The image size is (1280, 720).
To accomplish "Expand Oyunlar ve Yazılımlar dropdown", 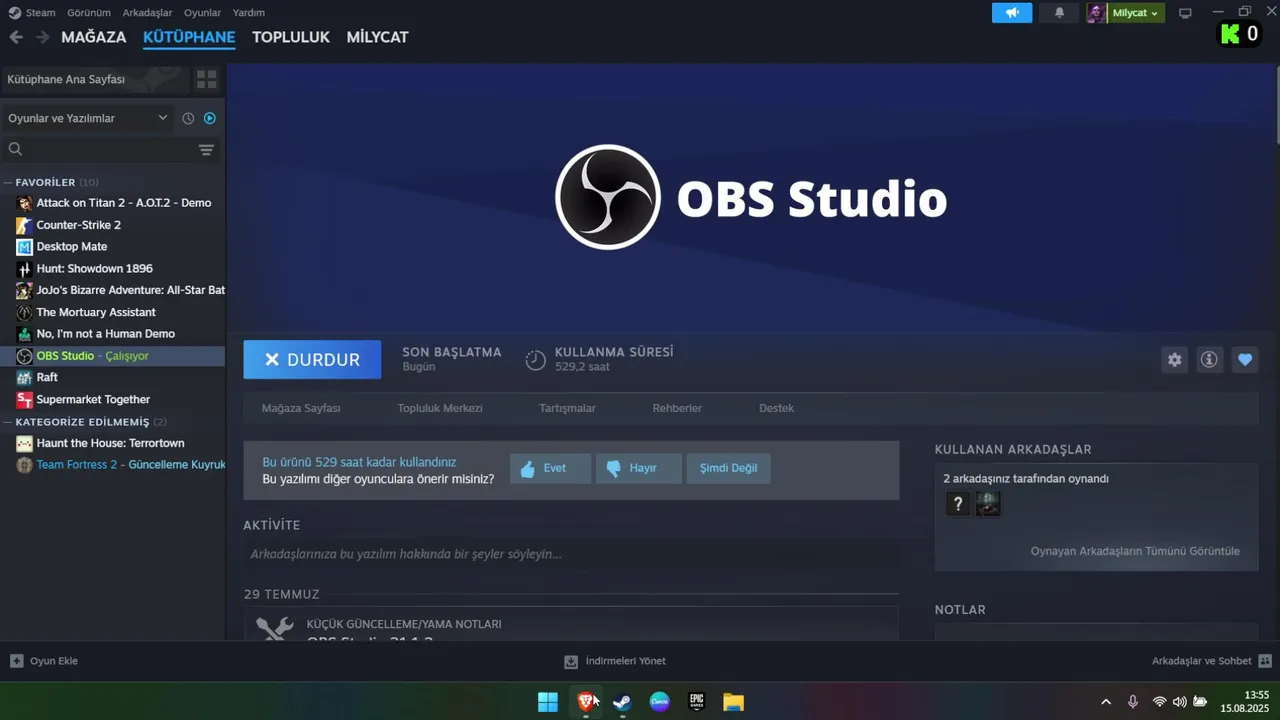I will 87,118.
